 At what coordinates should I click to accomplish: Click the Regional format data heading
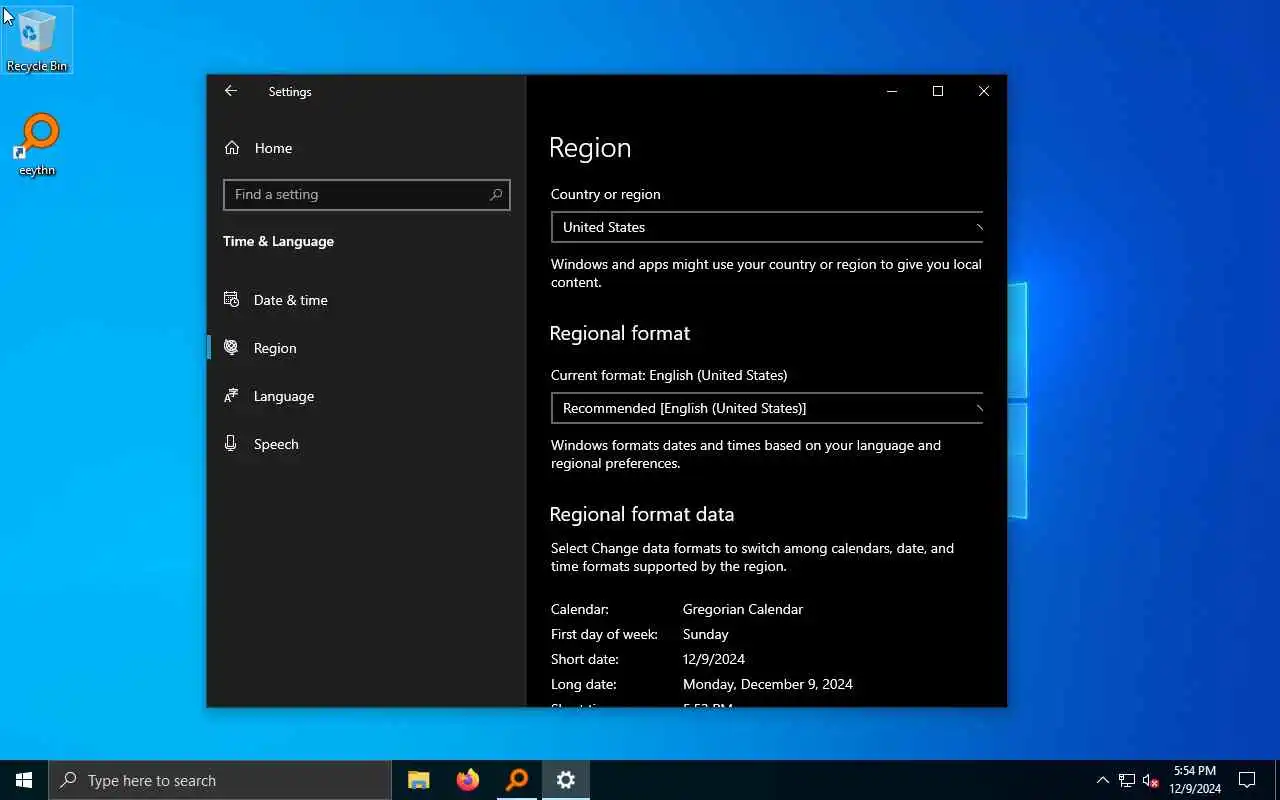[642, 514]
